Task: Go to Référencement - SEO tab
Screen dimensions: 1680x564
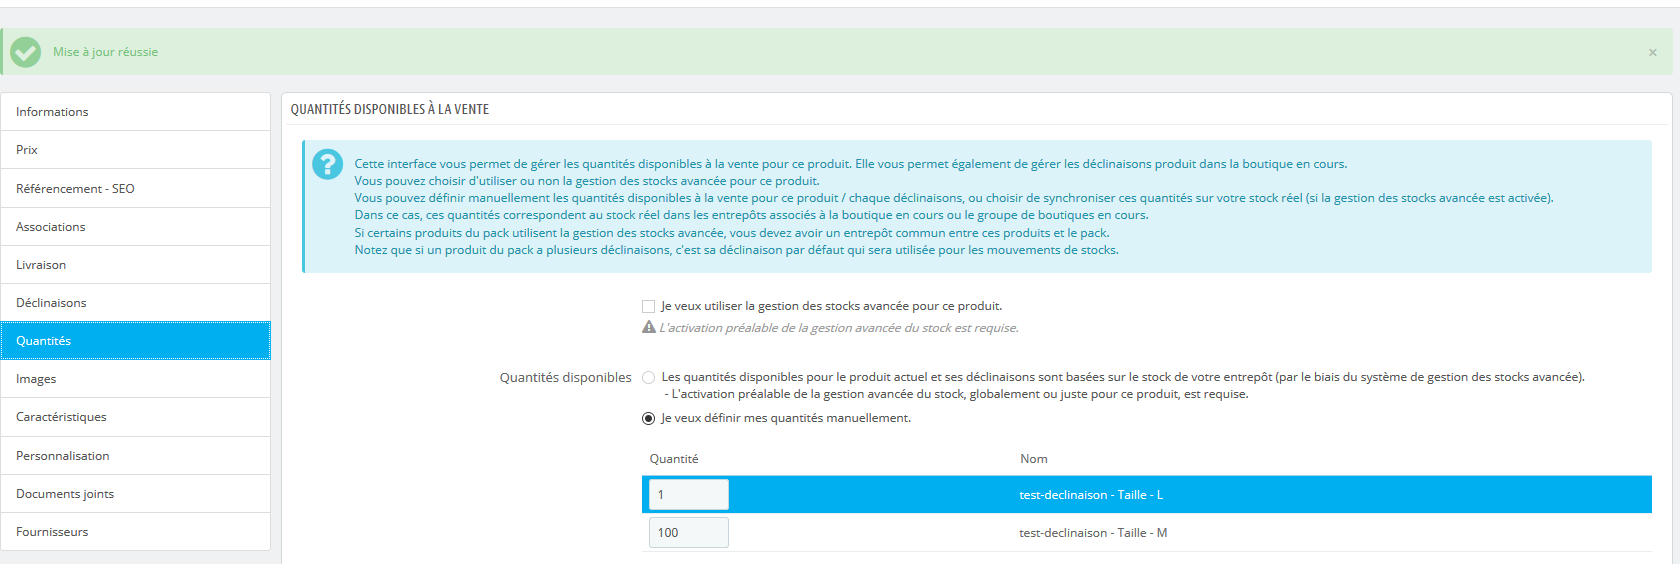Action: (x=136, y=189)
